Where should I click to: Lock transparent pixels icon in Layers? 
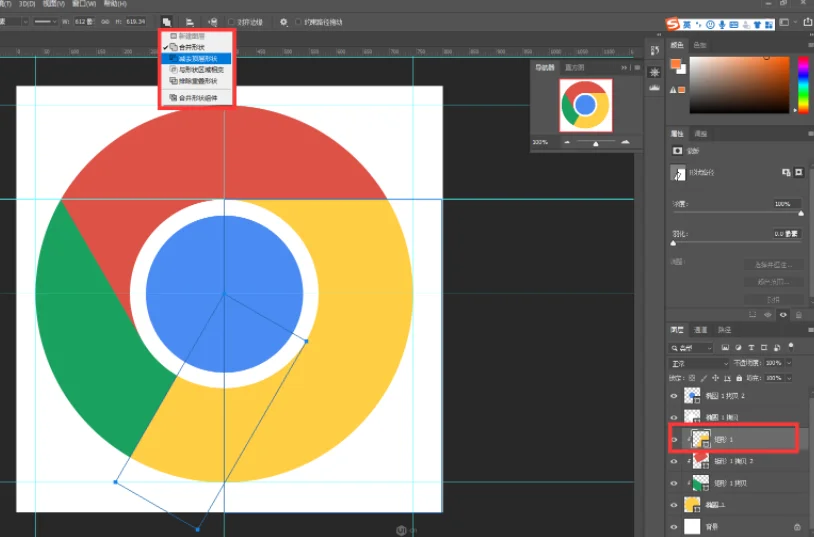click(x=692, y=378)
